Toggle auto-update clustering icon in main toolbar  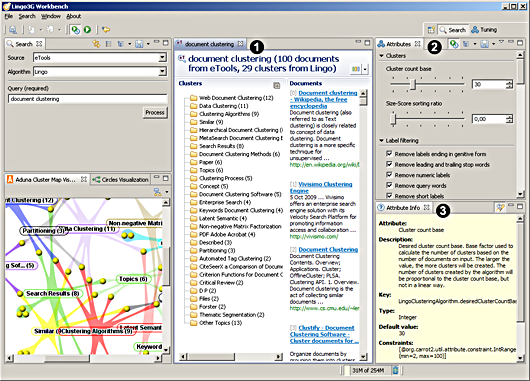(x=75, y=30)
